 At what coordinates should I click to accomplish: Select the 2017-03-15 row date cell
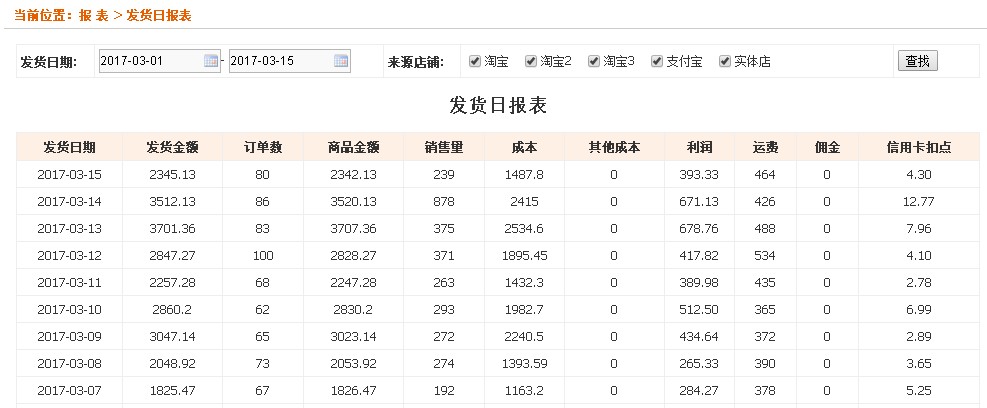(x=69, y=175)
